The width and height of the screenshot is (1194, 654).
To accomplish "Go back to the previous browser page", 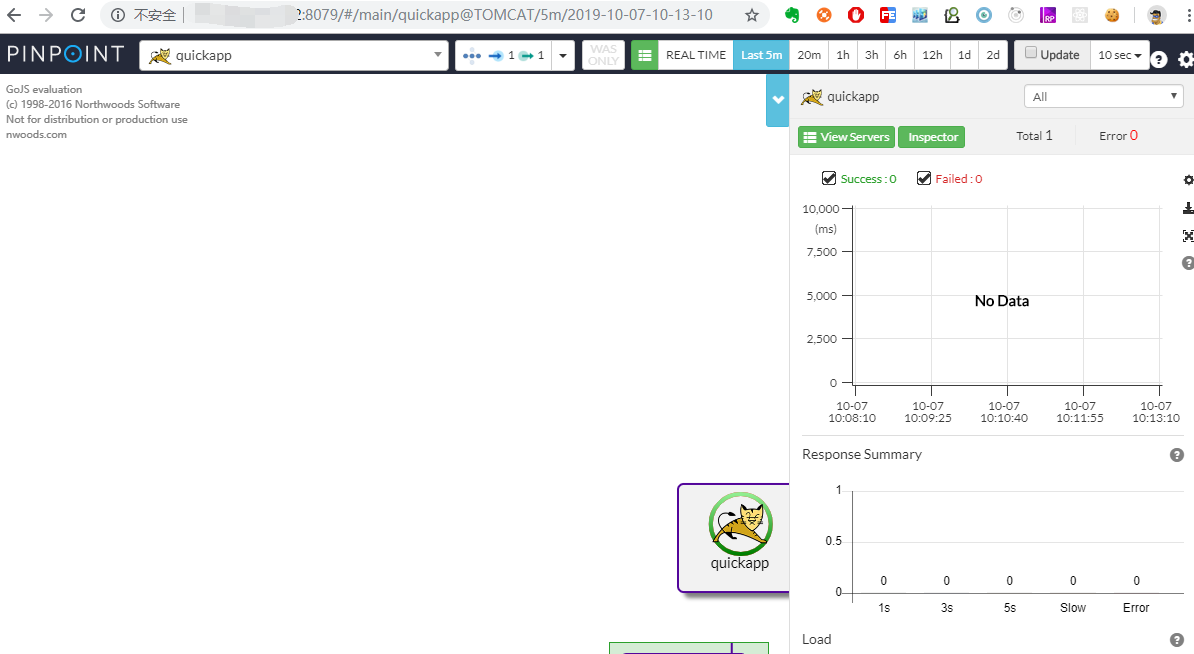I will click(14, 14).
